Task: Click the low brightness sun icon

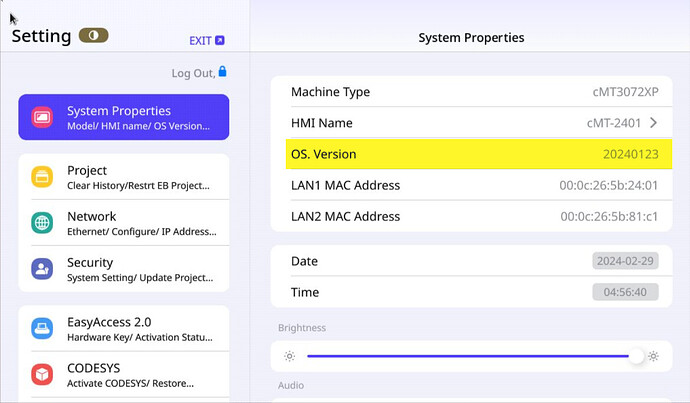Action: click(289, 356)
